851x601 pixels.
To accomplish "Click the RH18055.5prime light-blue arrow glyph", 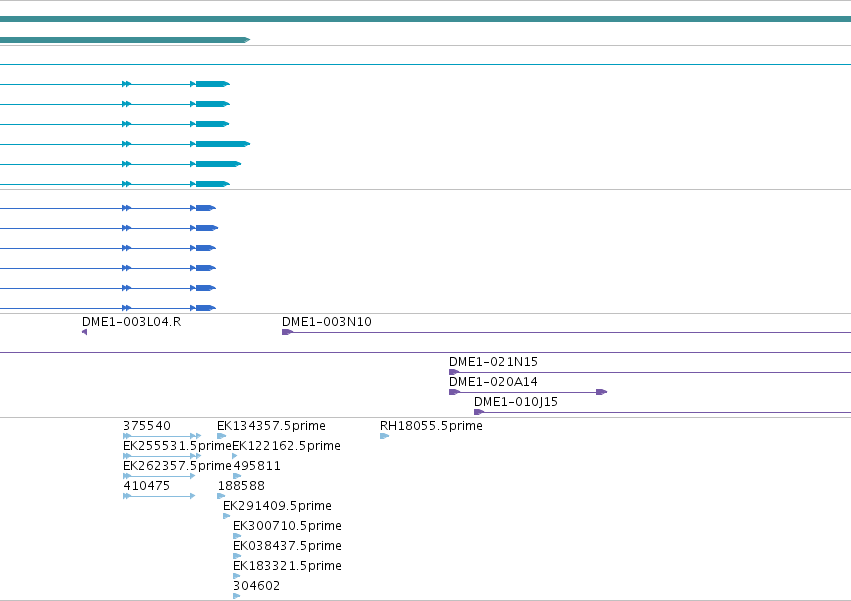I will pos(384,436).
